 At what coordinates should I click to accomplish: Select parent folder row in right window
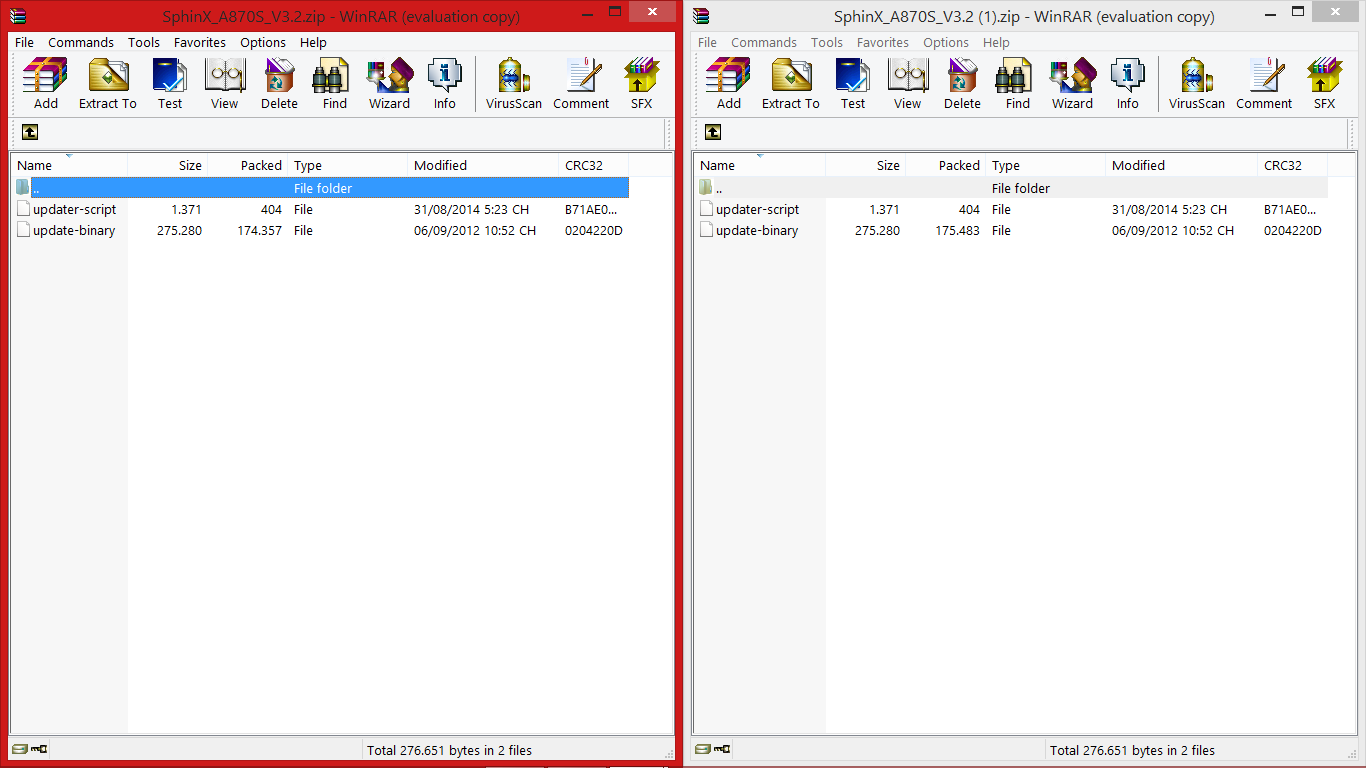[1011, 188]
